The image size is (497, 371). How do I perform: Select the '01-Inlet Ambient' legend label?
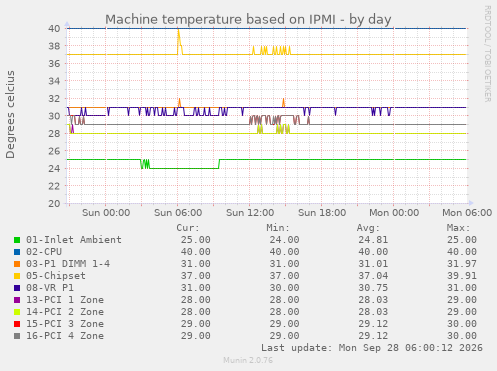[74, 240]
